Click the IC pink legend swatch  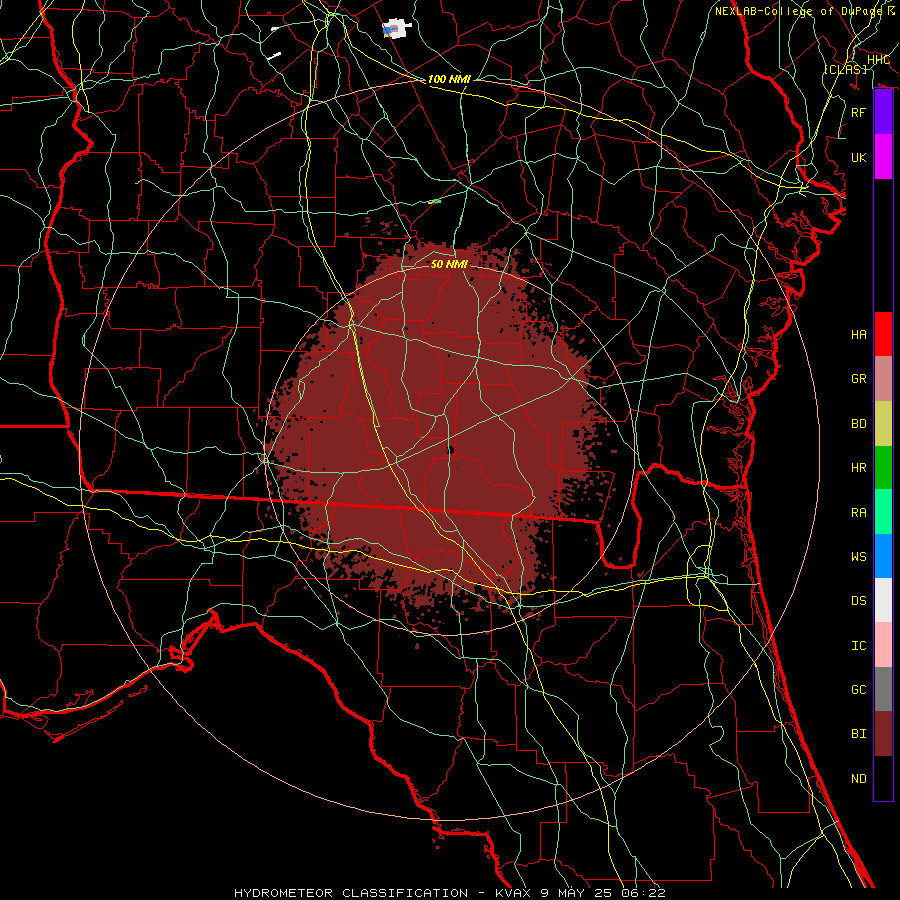pyautogui.click(x=883, y=645)
